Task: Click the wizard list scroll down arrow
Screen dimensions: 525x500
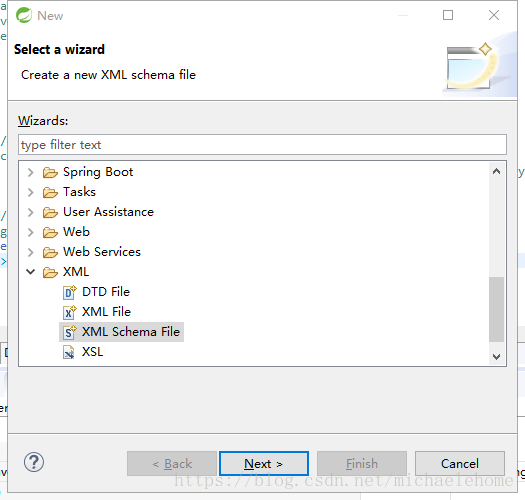Action: click(497, 356)
